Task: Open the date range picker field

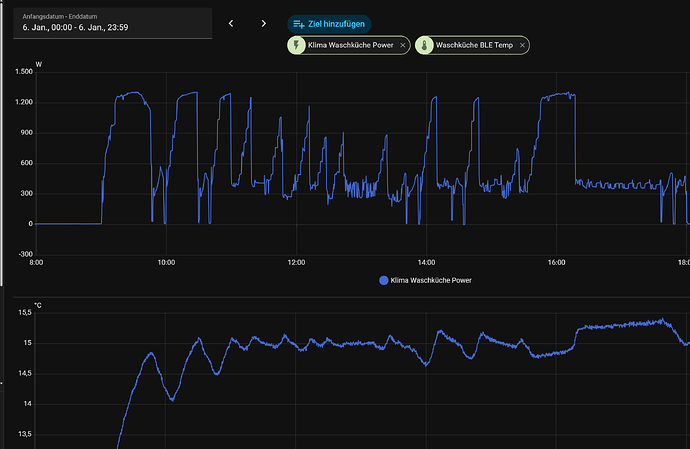Action: 112,23
